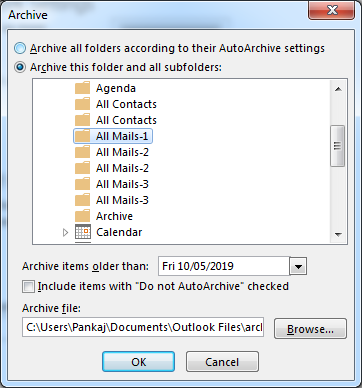Screen dimensions: 362x388
Task: Click the Agenda folder icon
Action: [x=82, y=88]
